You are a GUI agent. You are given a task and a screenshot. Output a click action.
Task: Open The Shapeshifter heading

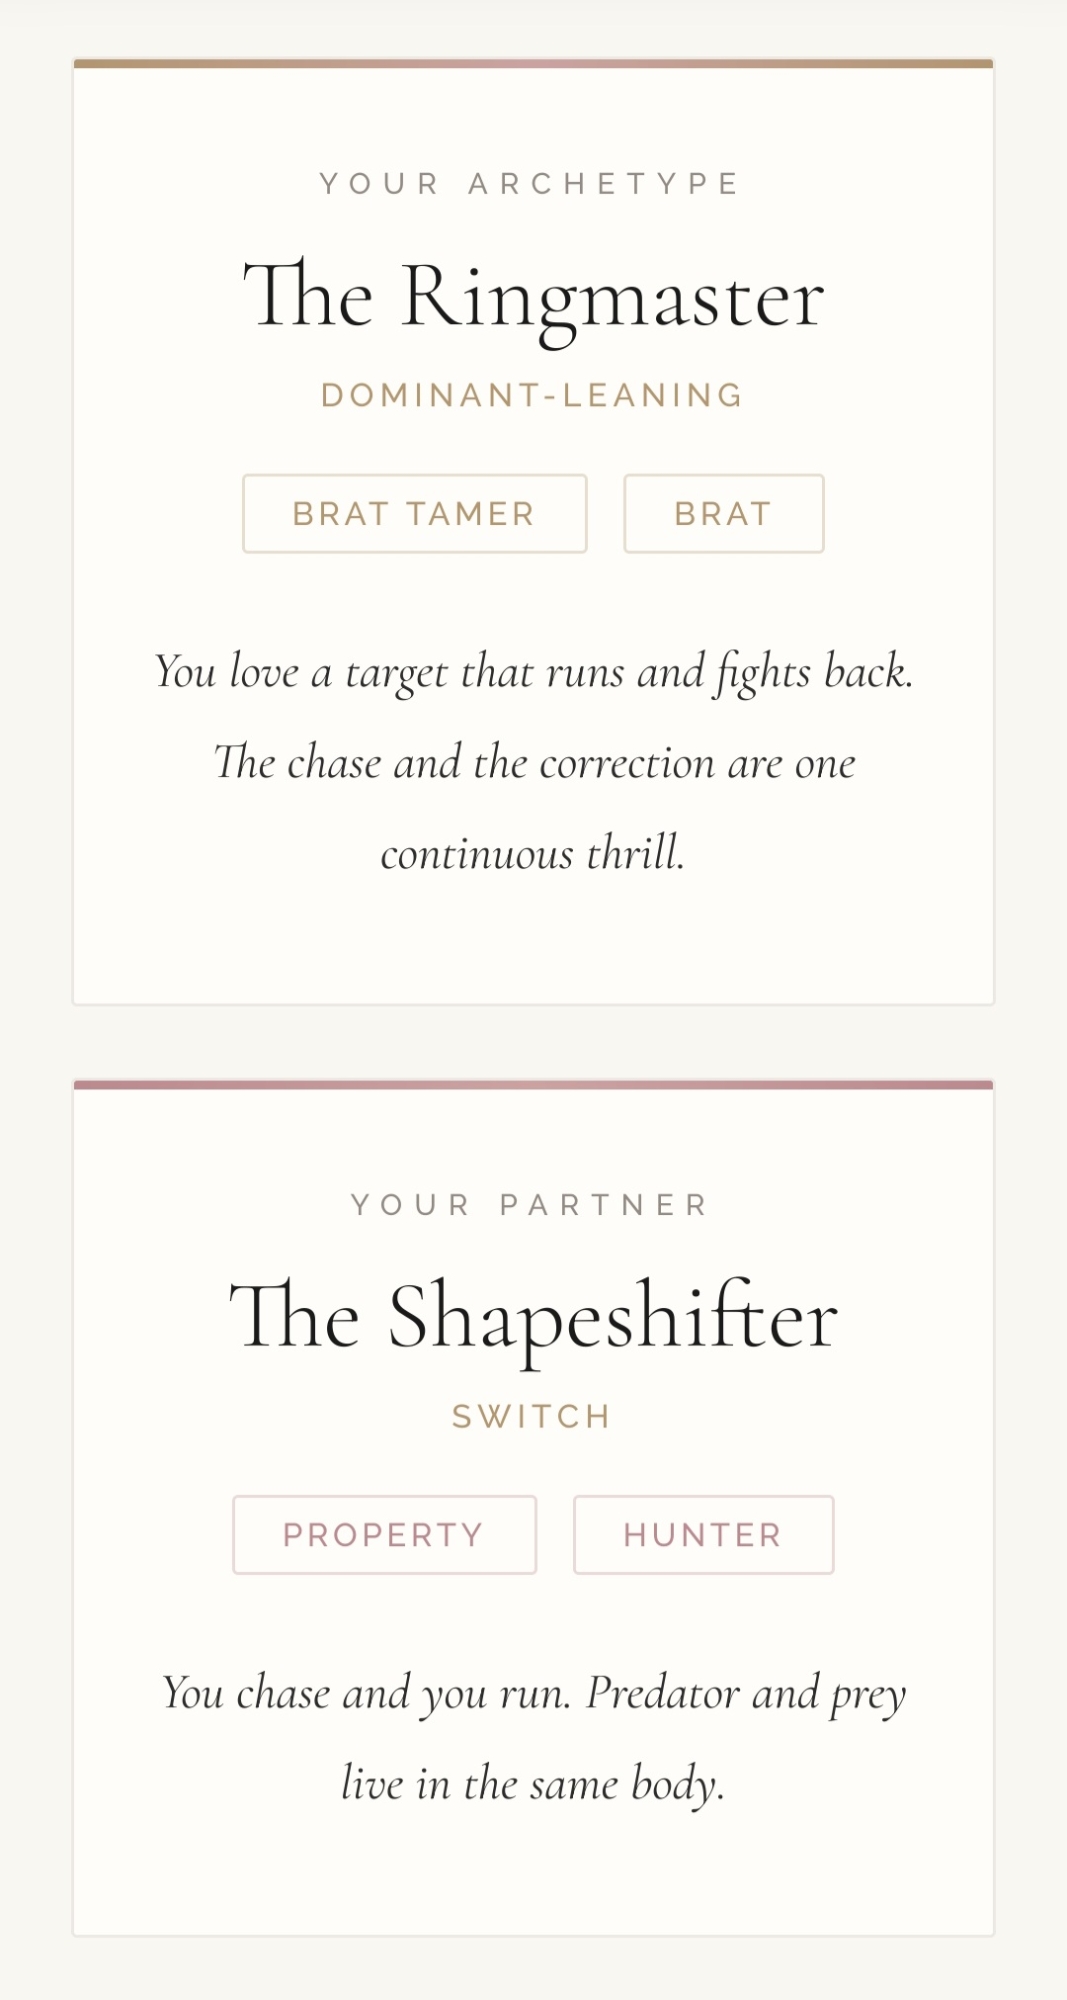pyautogui.click(x=533, y=1318)
